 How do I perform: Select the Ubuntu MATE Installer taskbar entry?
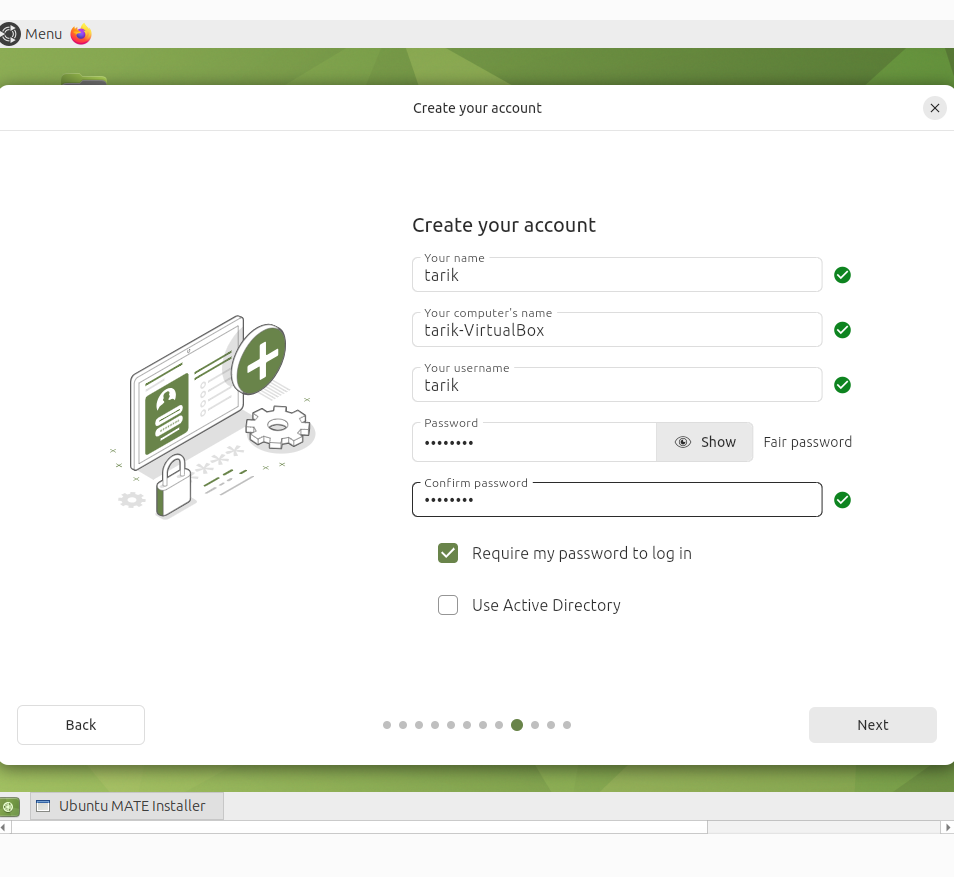point(127,806)
